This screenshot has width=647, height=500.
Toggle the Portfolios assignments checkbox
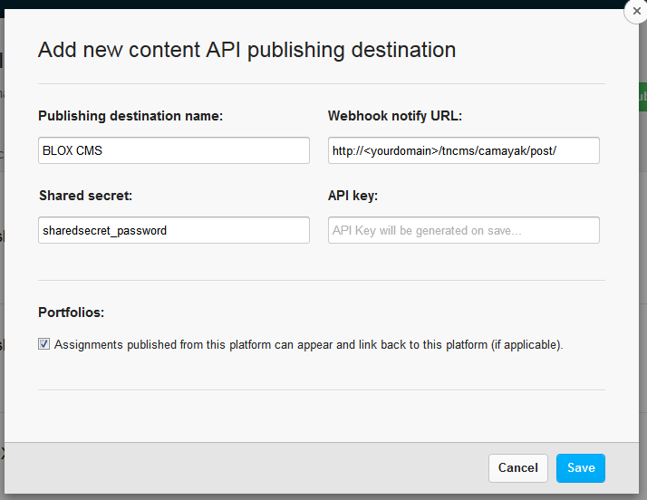click(44, 344)
